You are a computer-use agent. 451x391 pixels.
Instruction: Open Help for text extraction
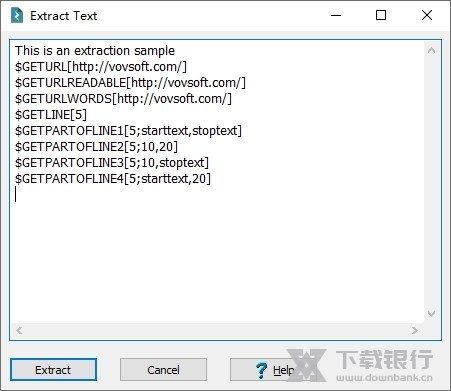tap(273, 369)
